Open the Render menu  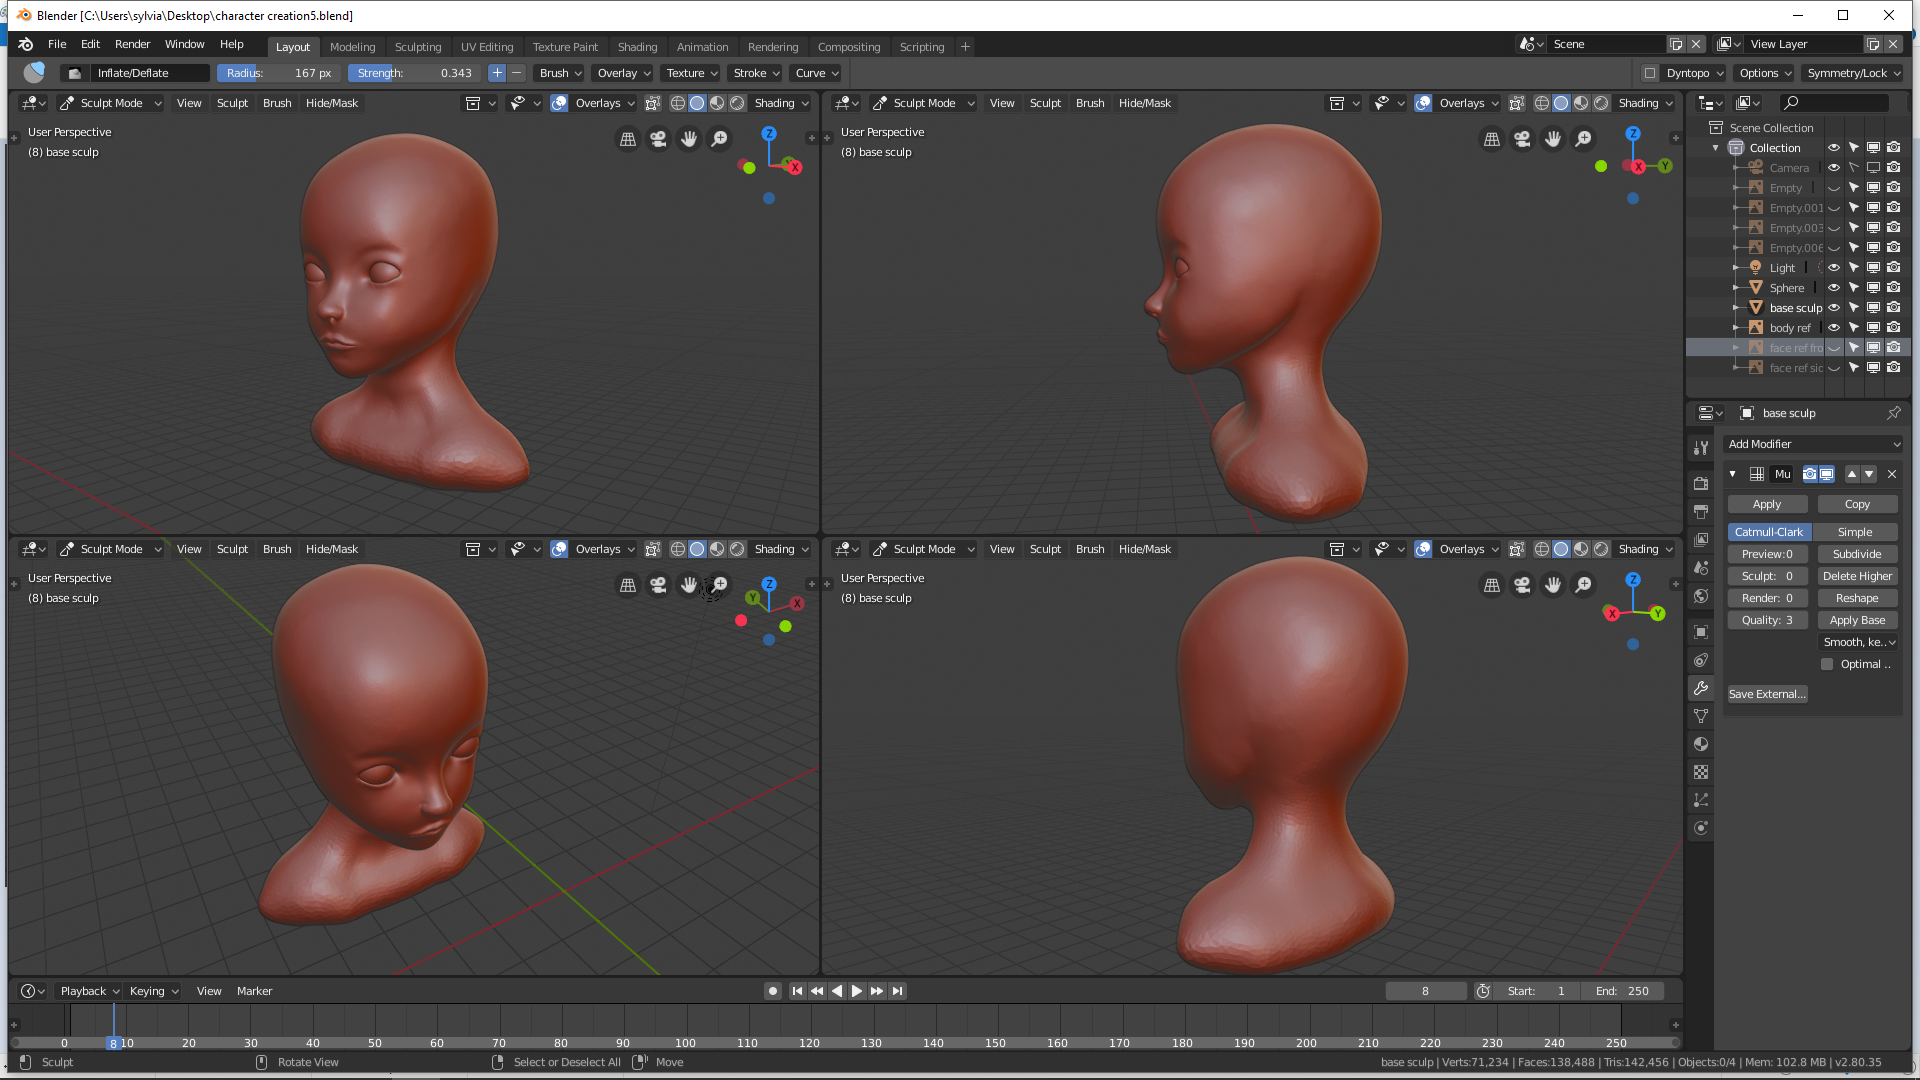tap(132, 44)
